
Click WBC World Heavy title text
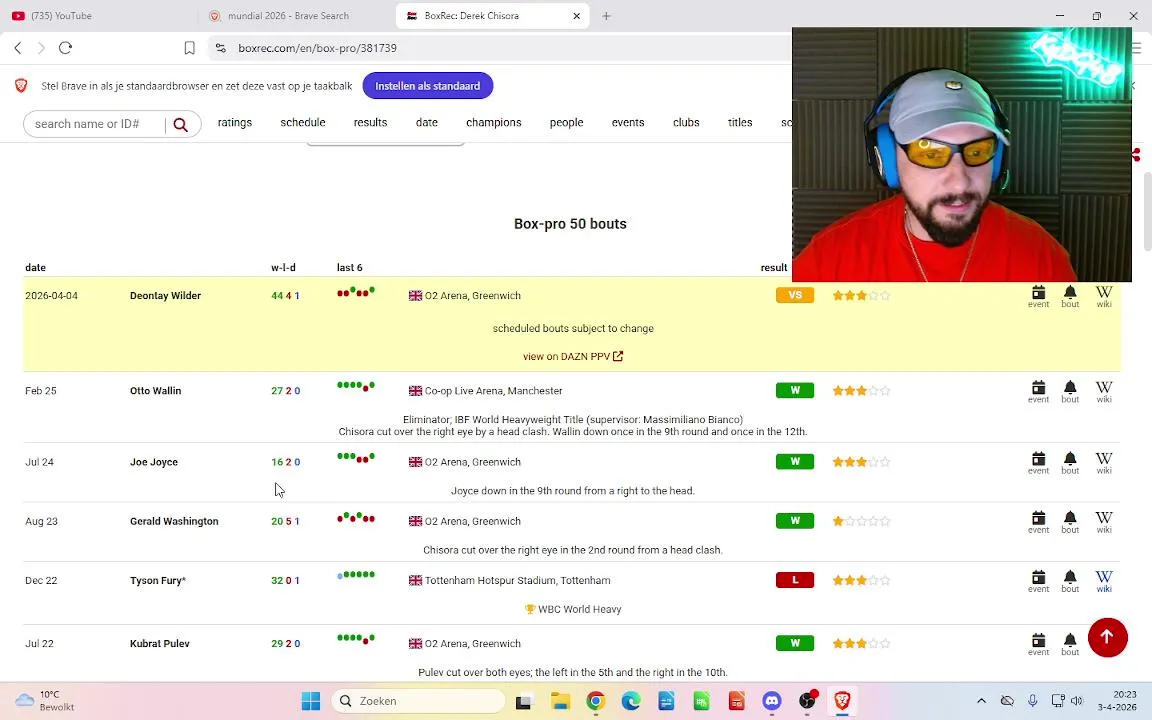580,609
